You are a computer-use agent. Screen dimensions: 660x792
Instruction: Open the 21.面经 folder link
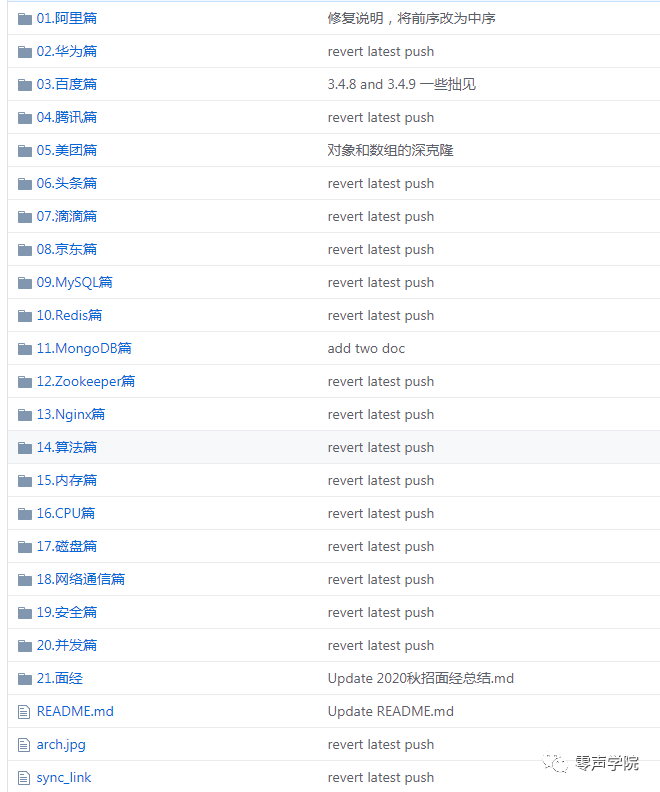tap(60, 678)
